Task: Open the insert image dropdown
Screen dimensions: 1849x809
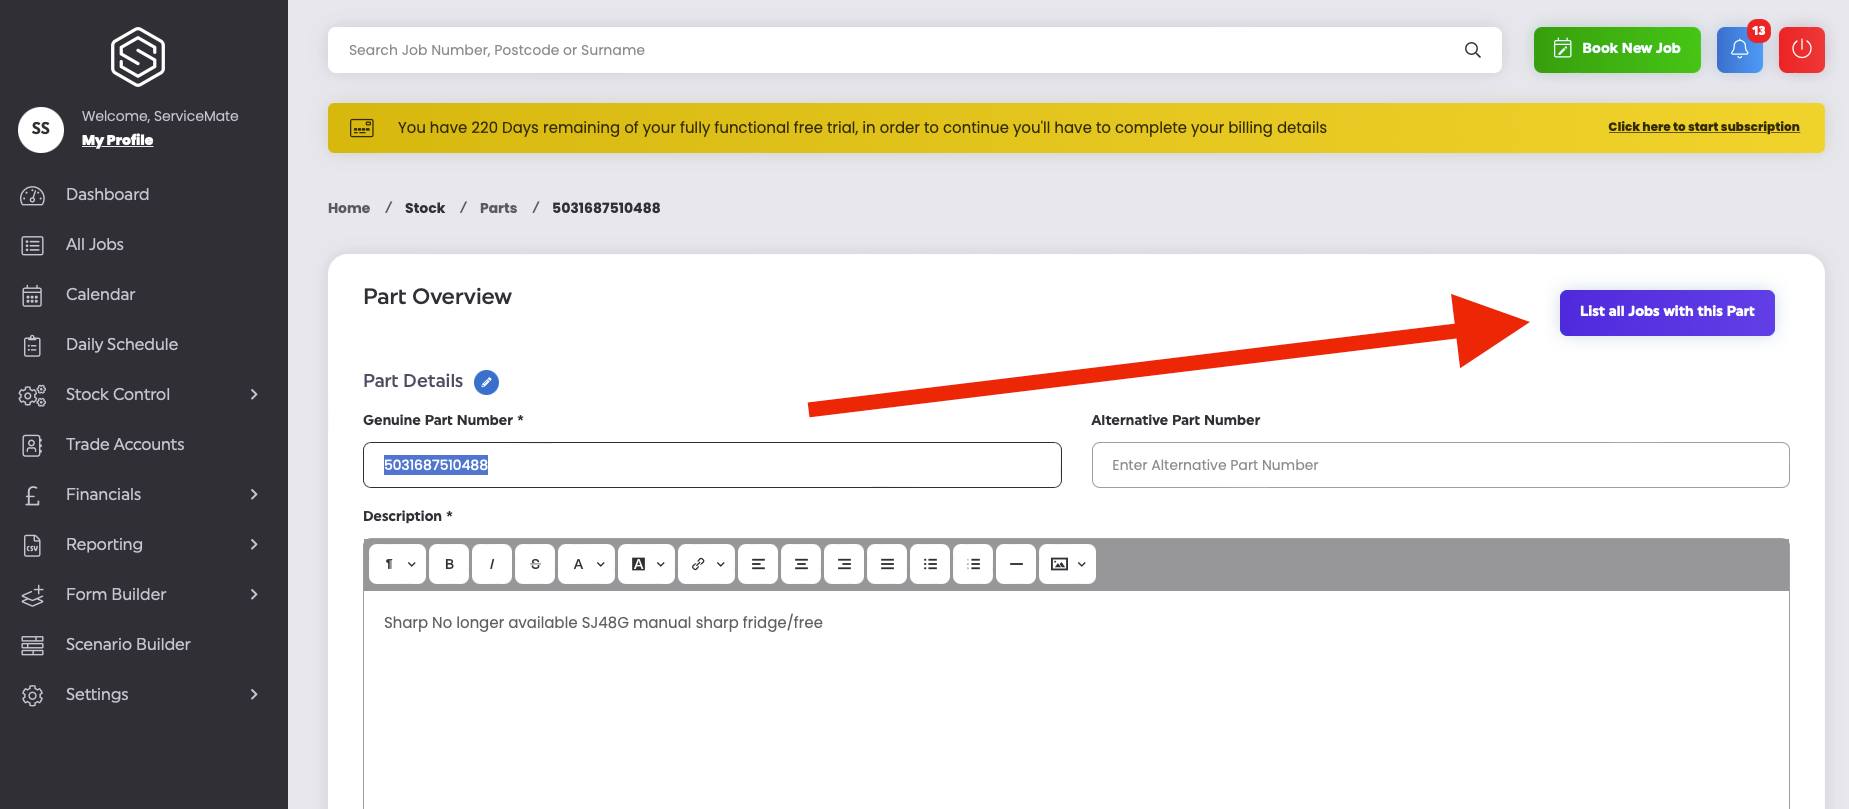Action: pyautogui.click(x=1067, y=564)
